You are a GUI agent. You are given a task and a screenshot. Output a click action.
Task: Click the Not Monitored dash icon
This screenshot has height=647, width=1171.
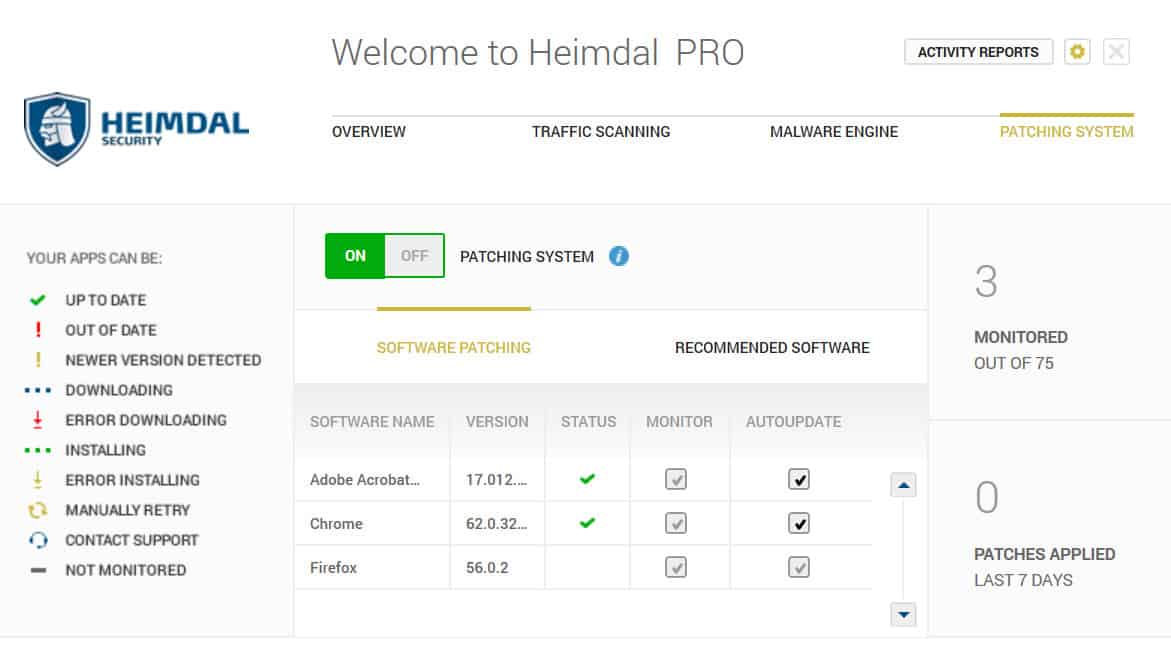[x=38, y=570]
